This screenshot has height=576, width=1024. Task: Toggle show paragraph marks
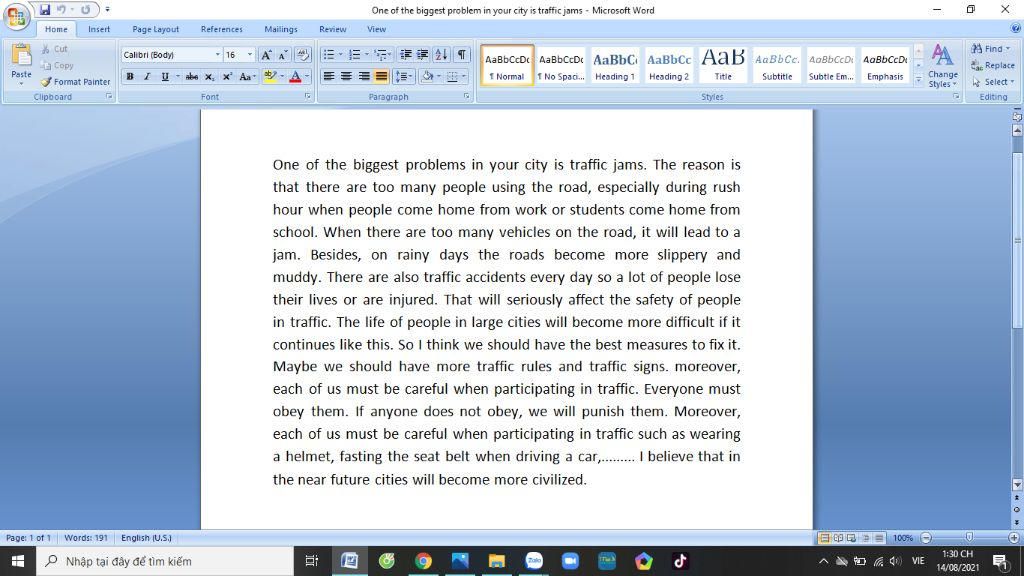coord(462,55)
